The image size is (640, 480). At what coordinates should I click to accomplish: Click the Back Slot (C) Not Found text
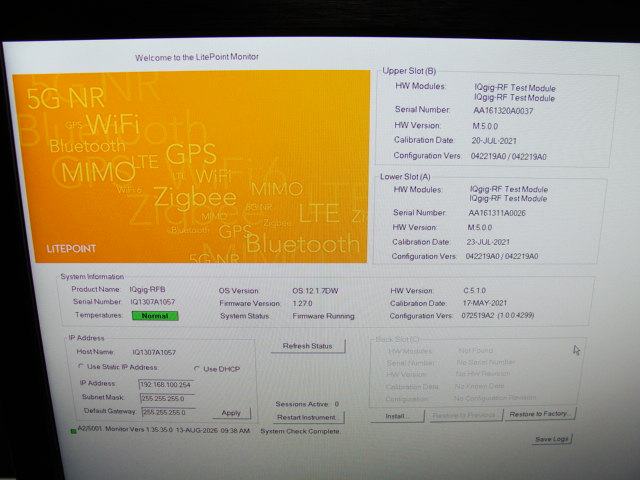tap(476, 351)
